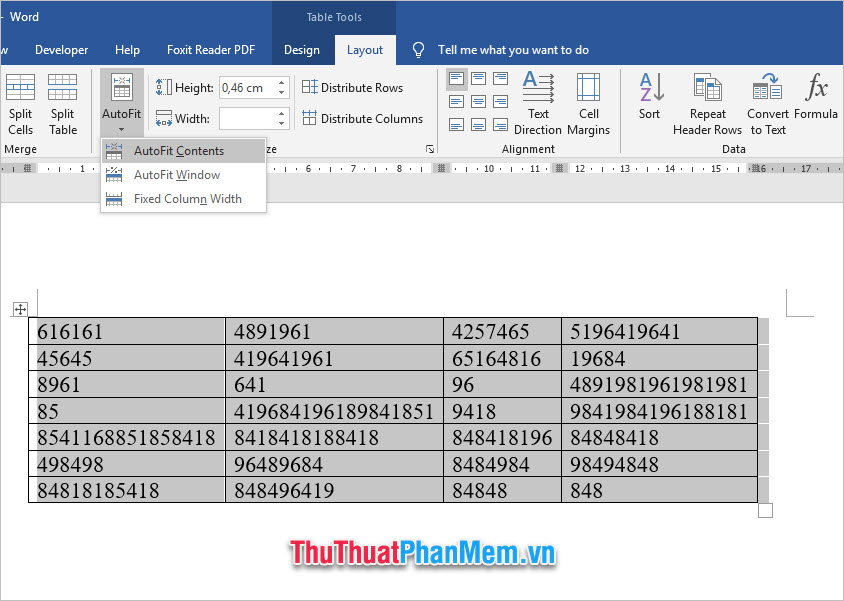Align text center right
The height and width of the screenshot is (601, 844).
[501, 102]
